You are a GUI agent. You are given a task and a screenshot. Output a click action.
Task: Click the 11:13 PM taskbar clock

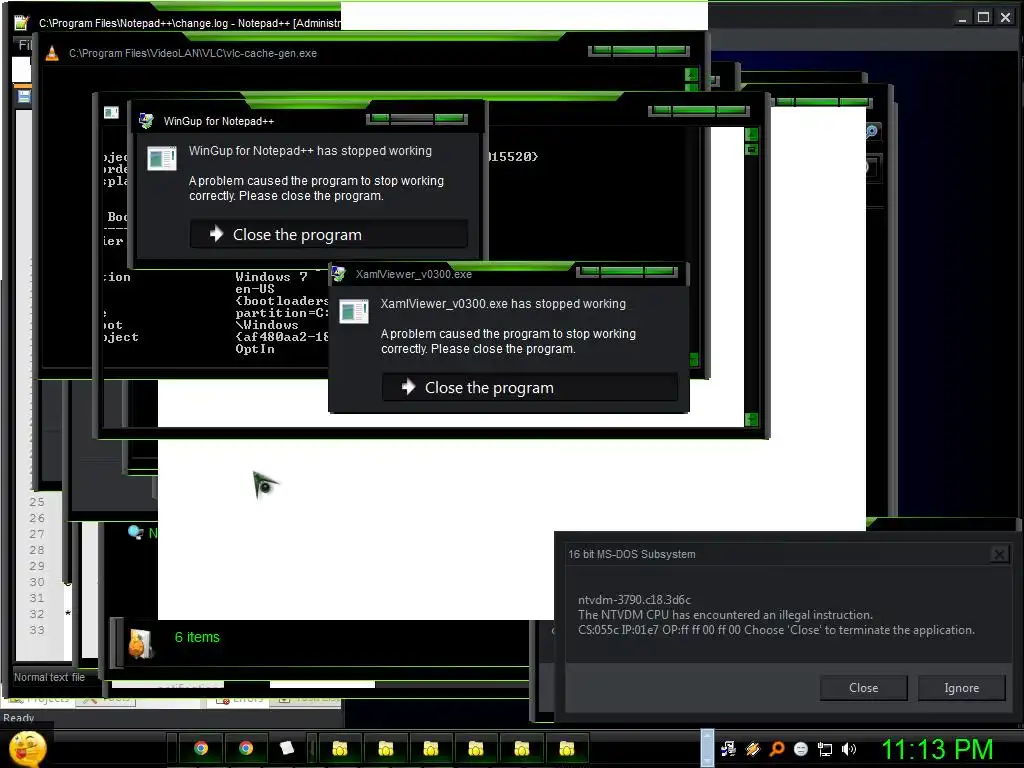937,749
